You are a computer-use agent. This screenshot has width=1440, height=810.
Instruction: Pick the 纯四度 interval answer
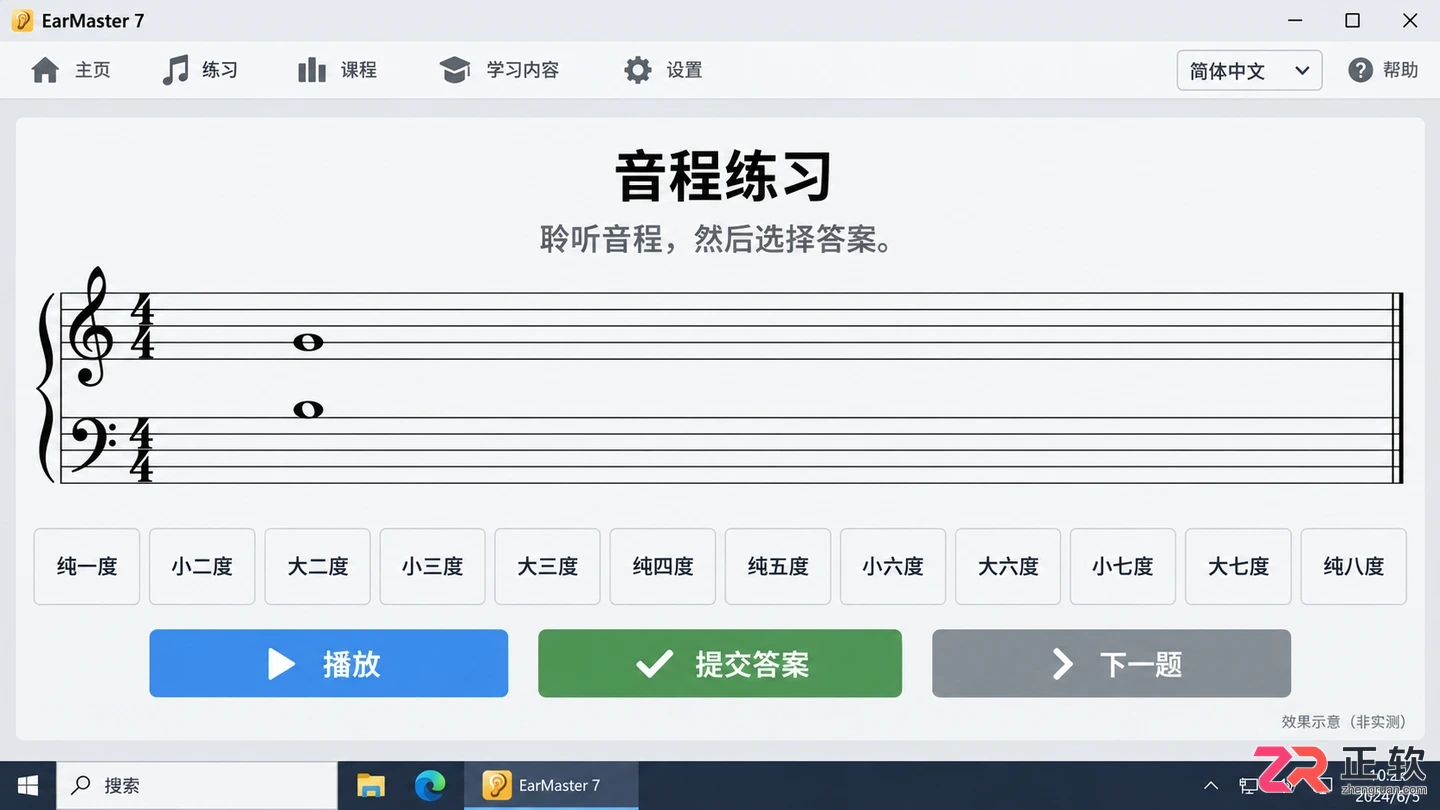(663, 567)
